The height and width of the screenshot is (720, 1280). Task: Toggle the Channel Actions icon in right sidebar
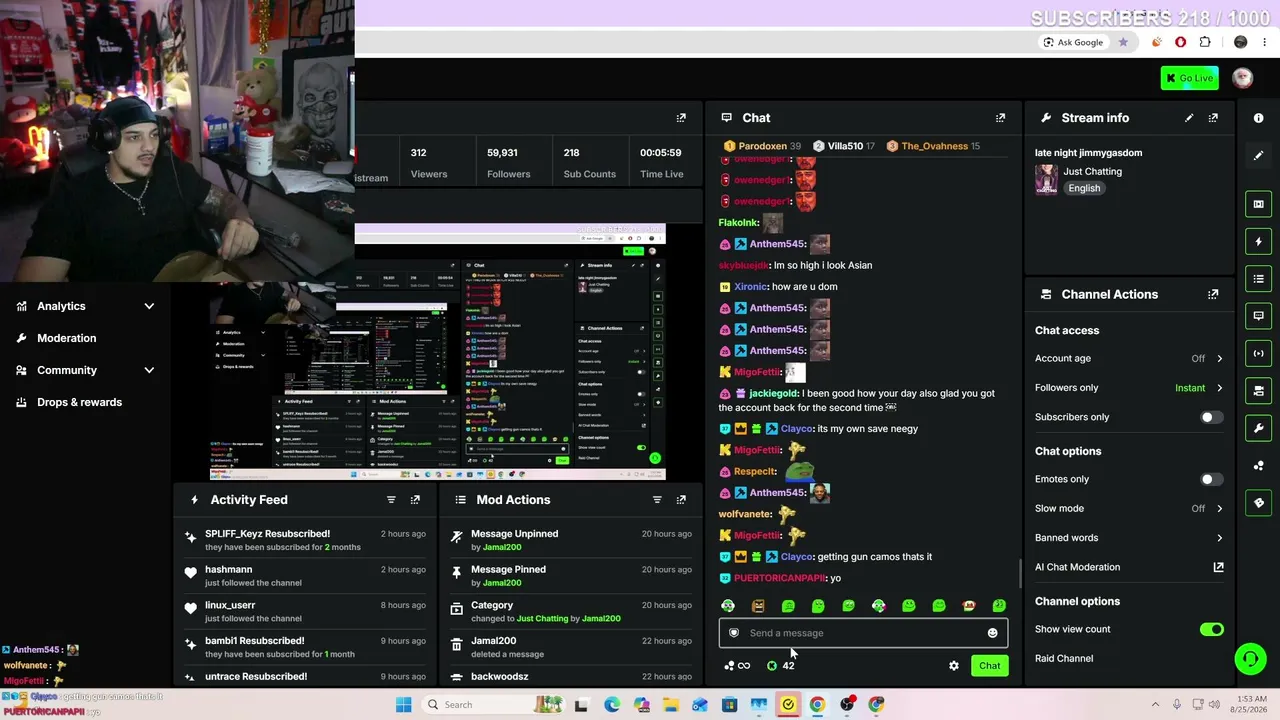pyautogui.click(x=1258, y=391)
